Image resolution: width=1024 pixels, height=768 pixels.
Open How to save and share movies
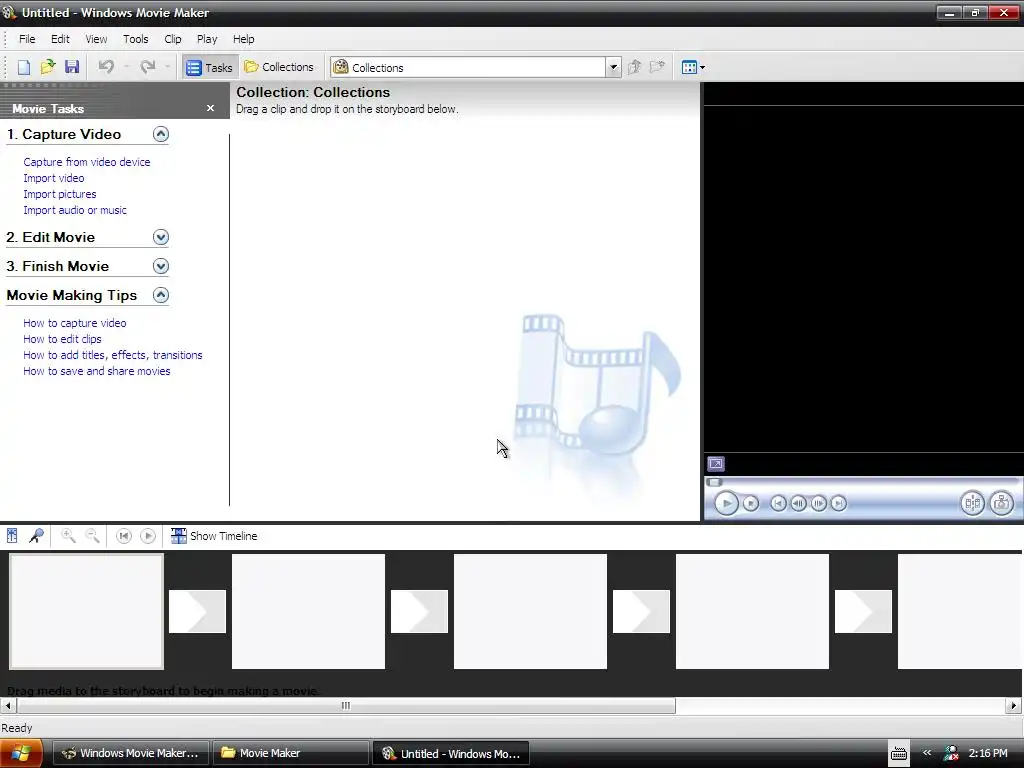97,371
